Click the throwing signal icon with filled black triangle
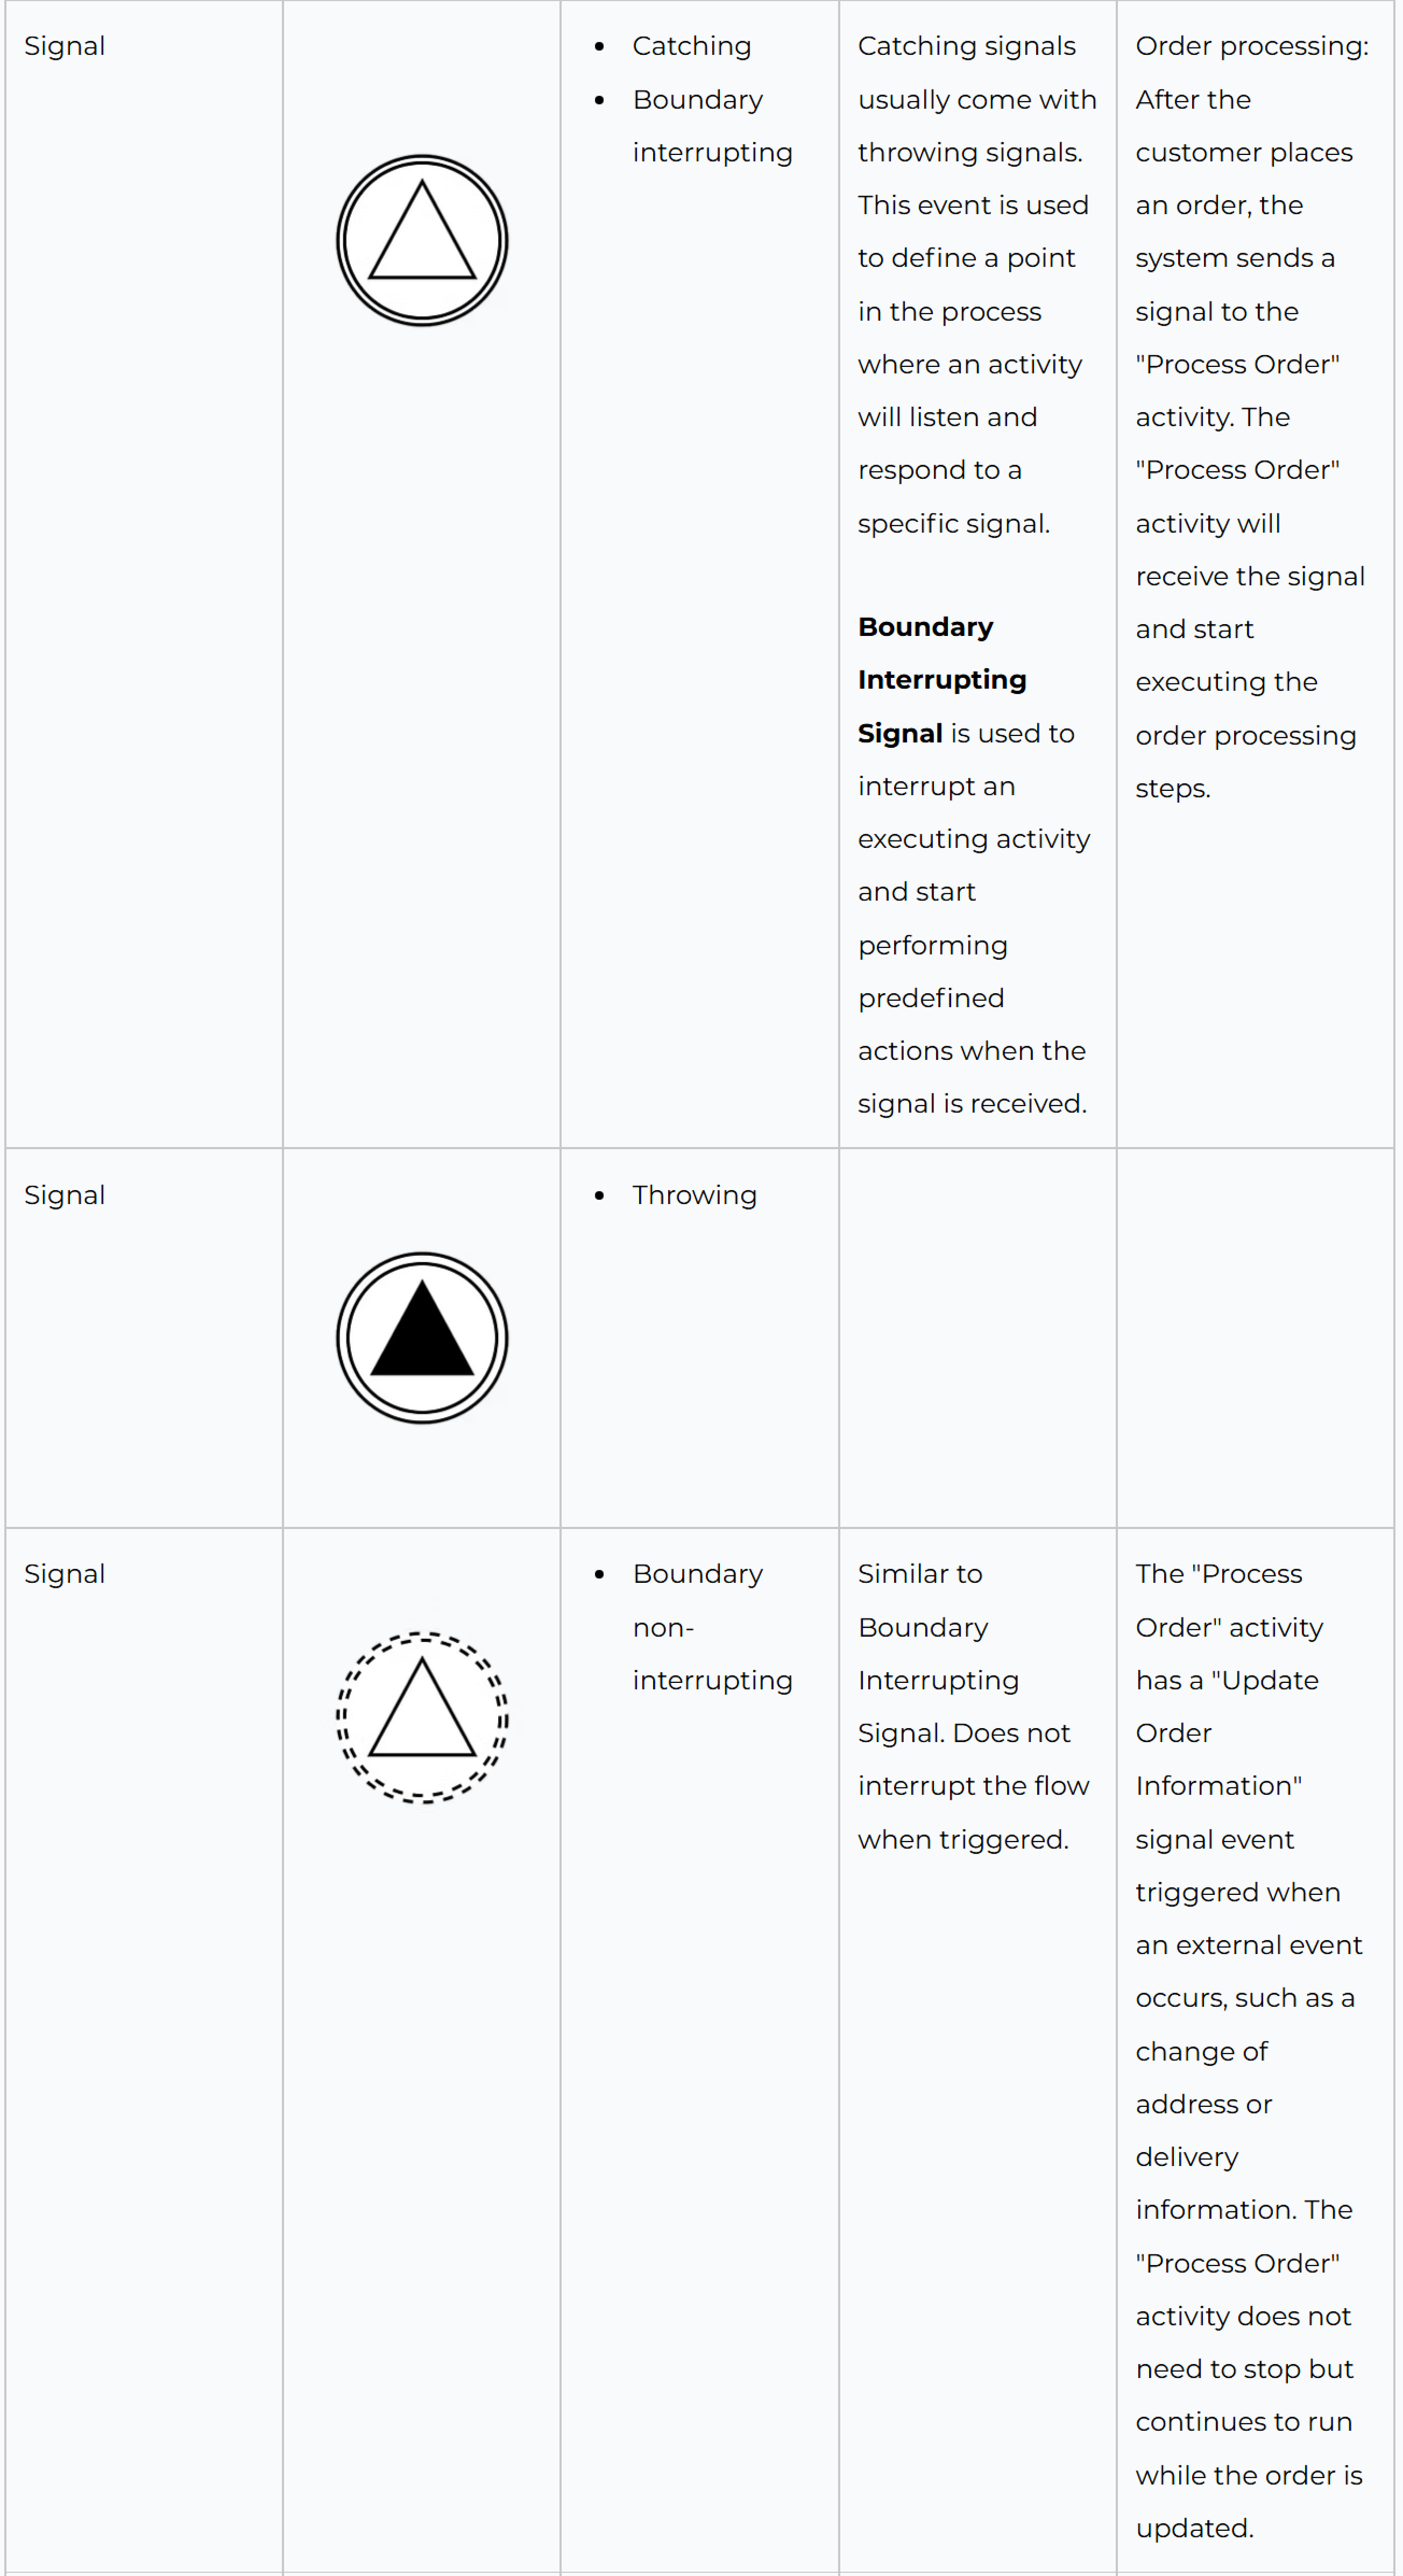This screenshot has width=1403, height=2576. (422, 1338)
